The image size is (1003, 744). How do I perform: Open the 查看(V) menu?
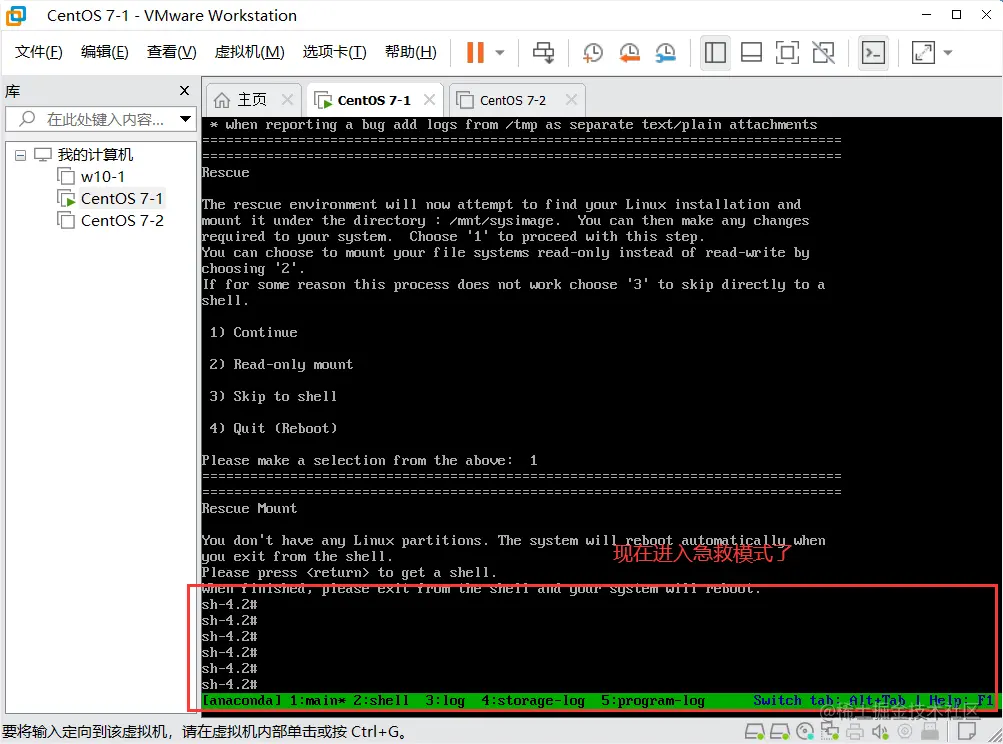[171, 52]
